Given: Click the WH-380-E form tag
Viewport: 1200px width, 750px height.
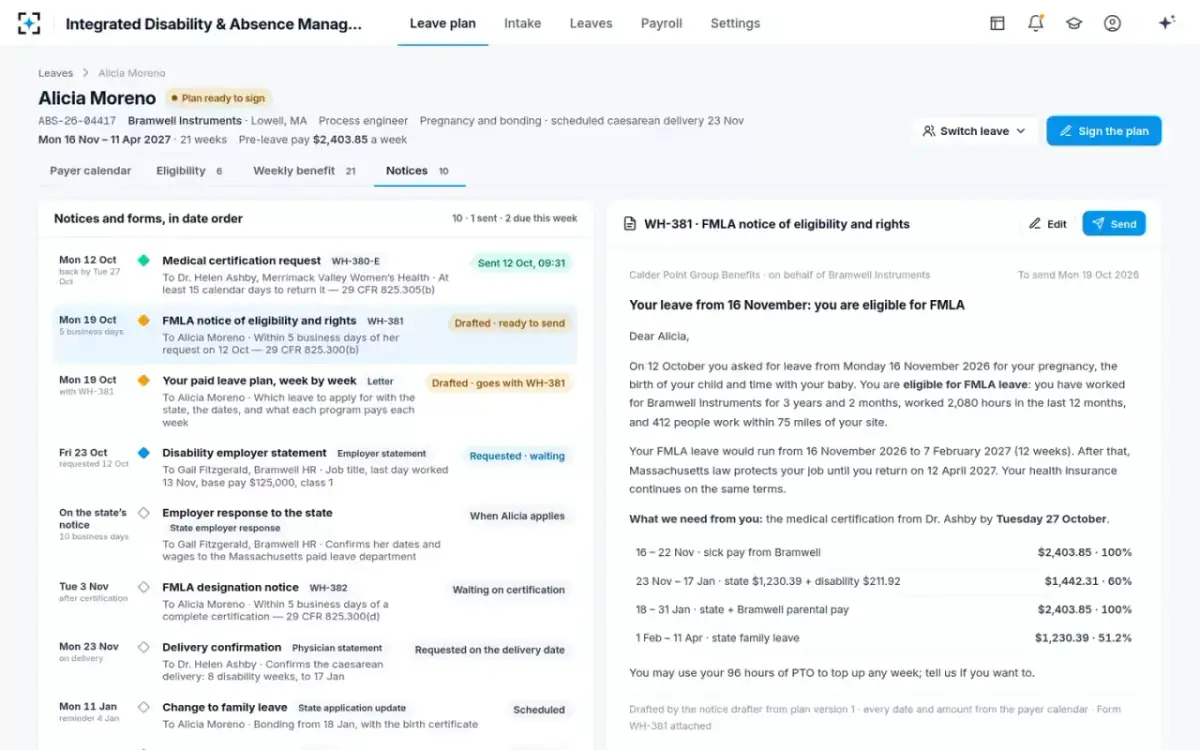Looking at the screenshot, I should coord(356,261).
